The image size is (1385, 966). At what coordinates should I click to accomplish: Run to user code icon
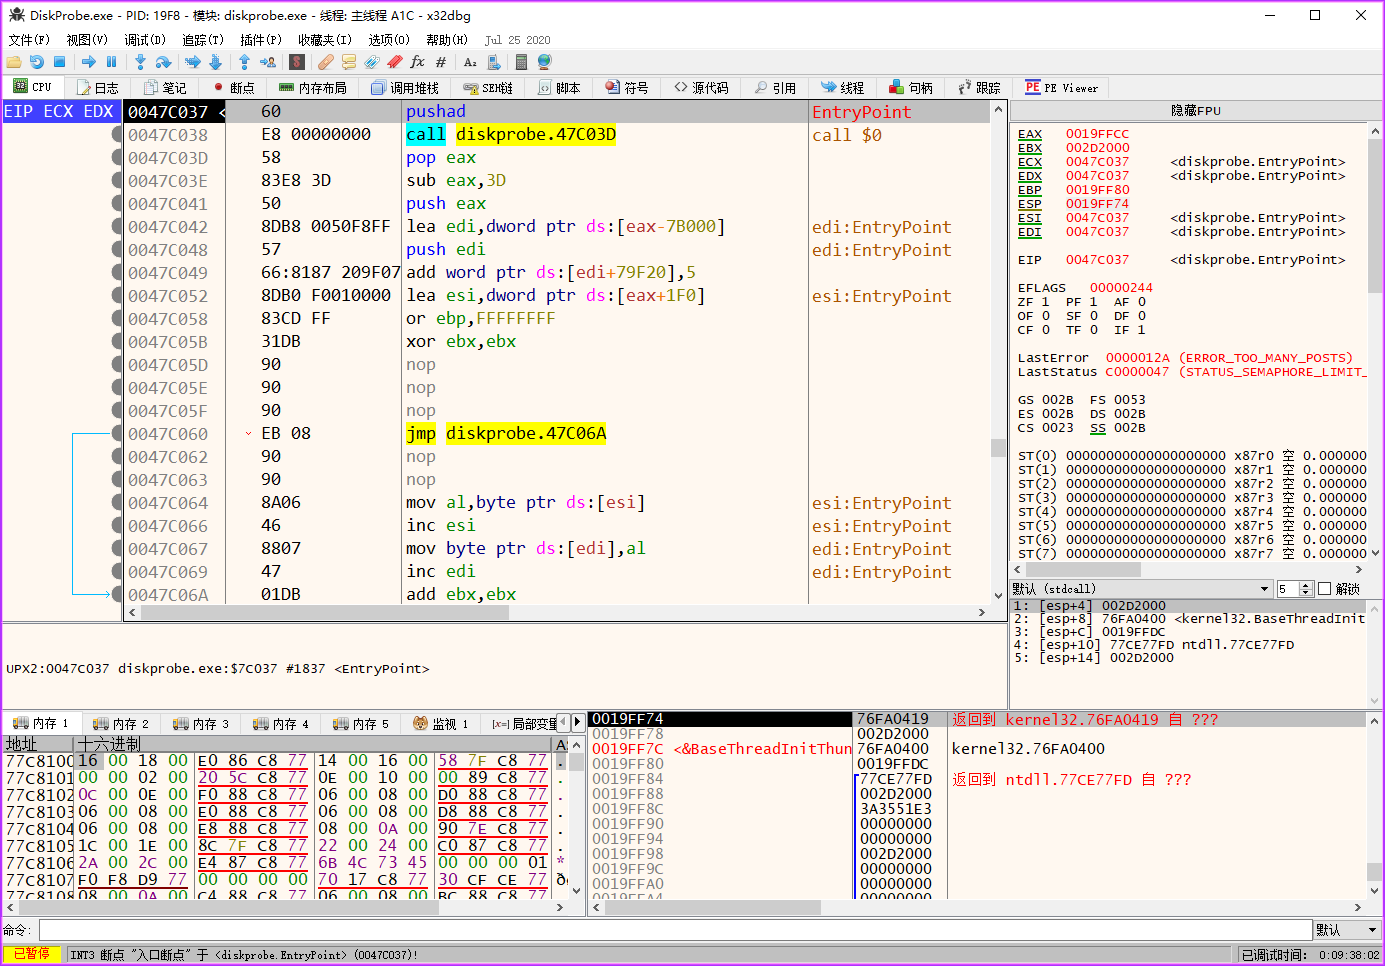[267, 62]
